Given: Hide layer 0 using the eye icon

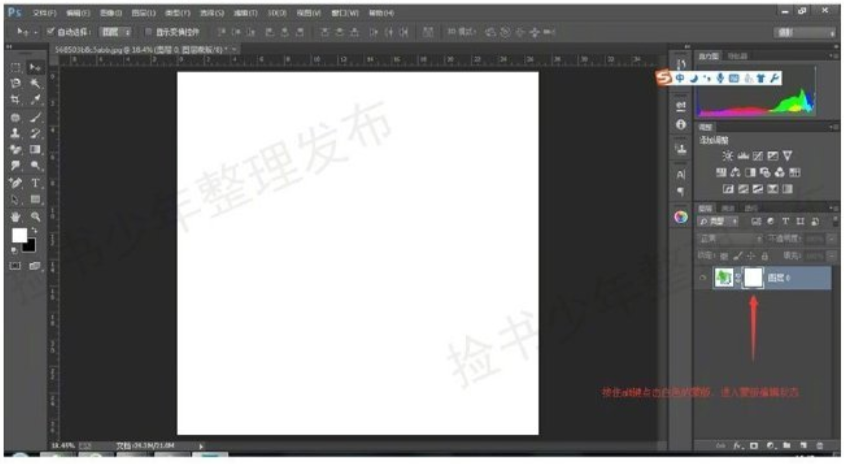Looking at the screenshot, I should (702, 278).
